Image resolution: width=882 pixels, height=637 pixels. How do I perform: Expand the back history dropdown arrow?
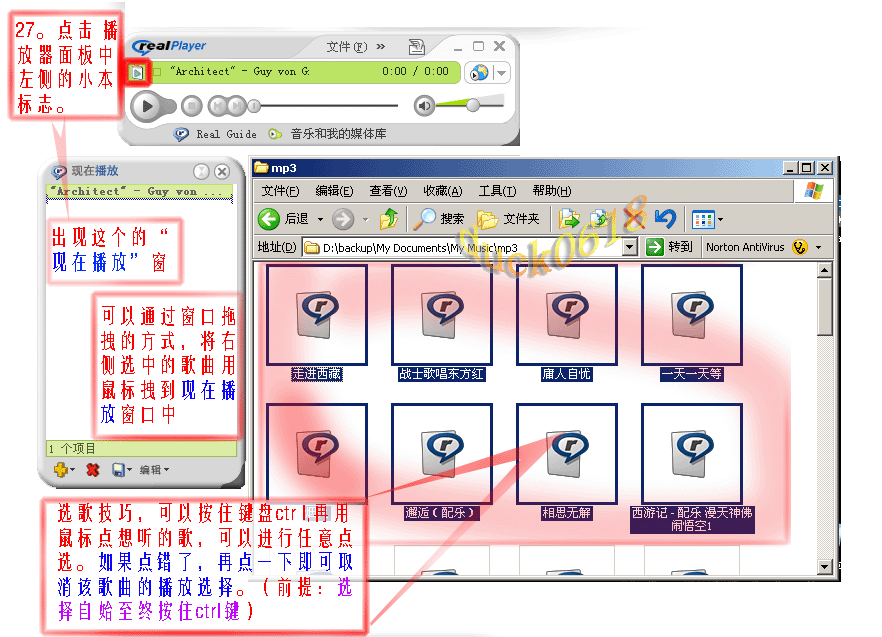point(320,219)
